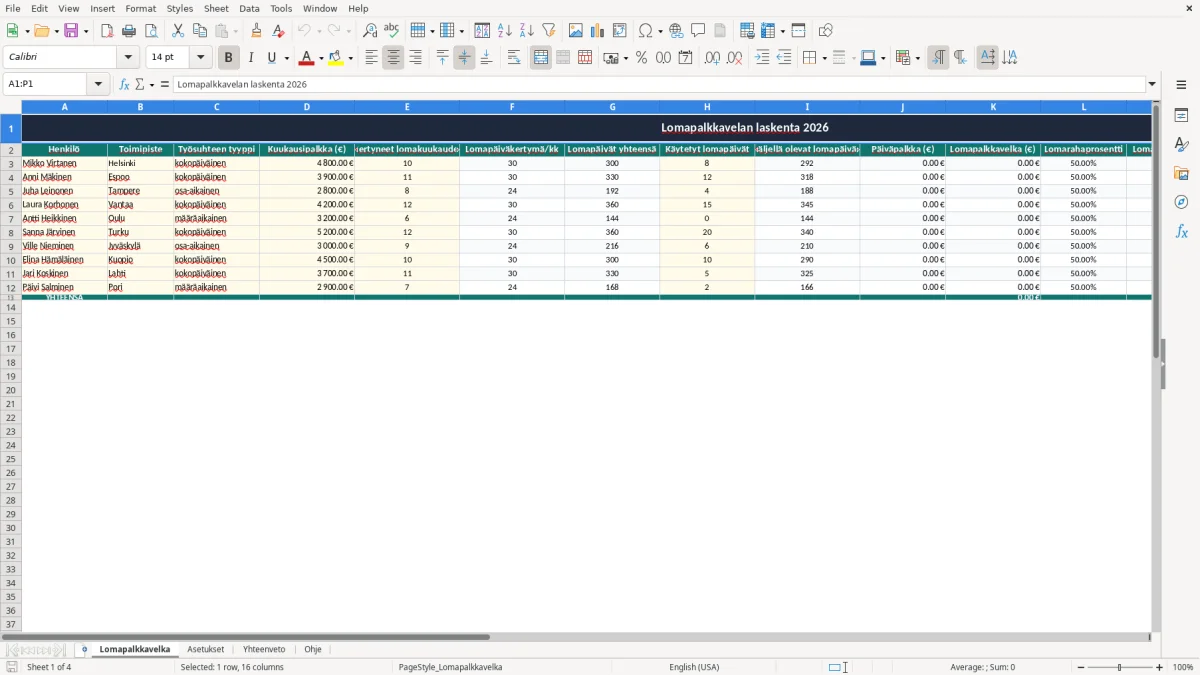The image size is (1200, 675).
Task: Toggle Italic formatting
Action: (251, 58)
